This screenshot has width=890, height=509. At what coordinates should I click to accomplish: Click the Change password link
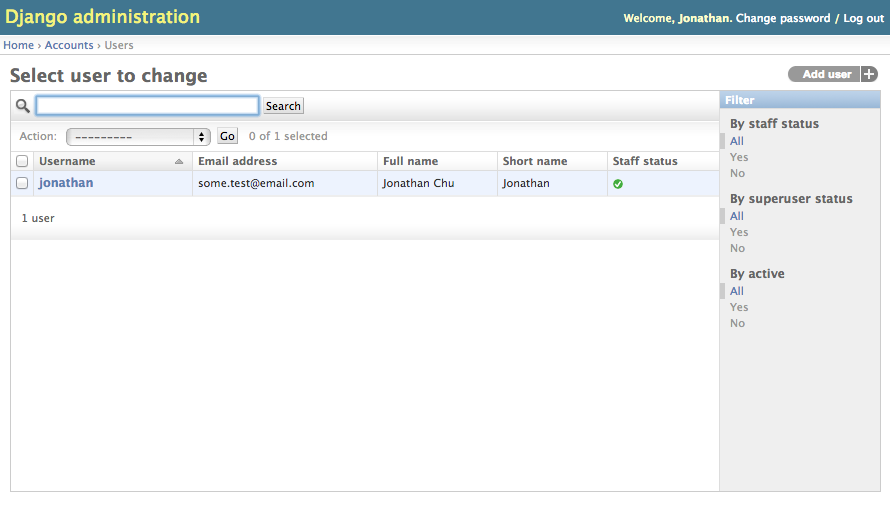point(783,18)
